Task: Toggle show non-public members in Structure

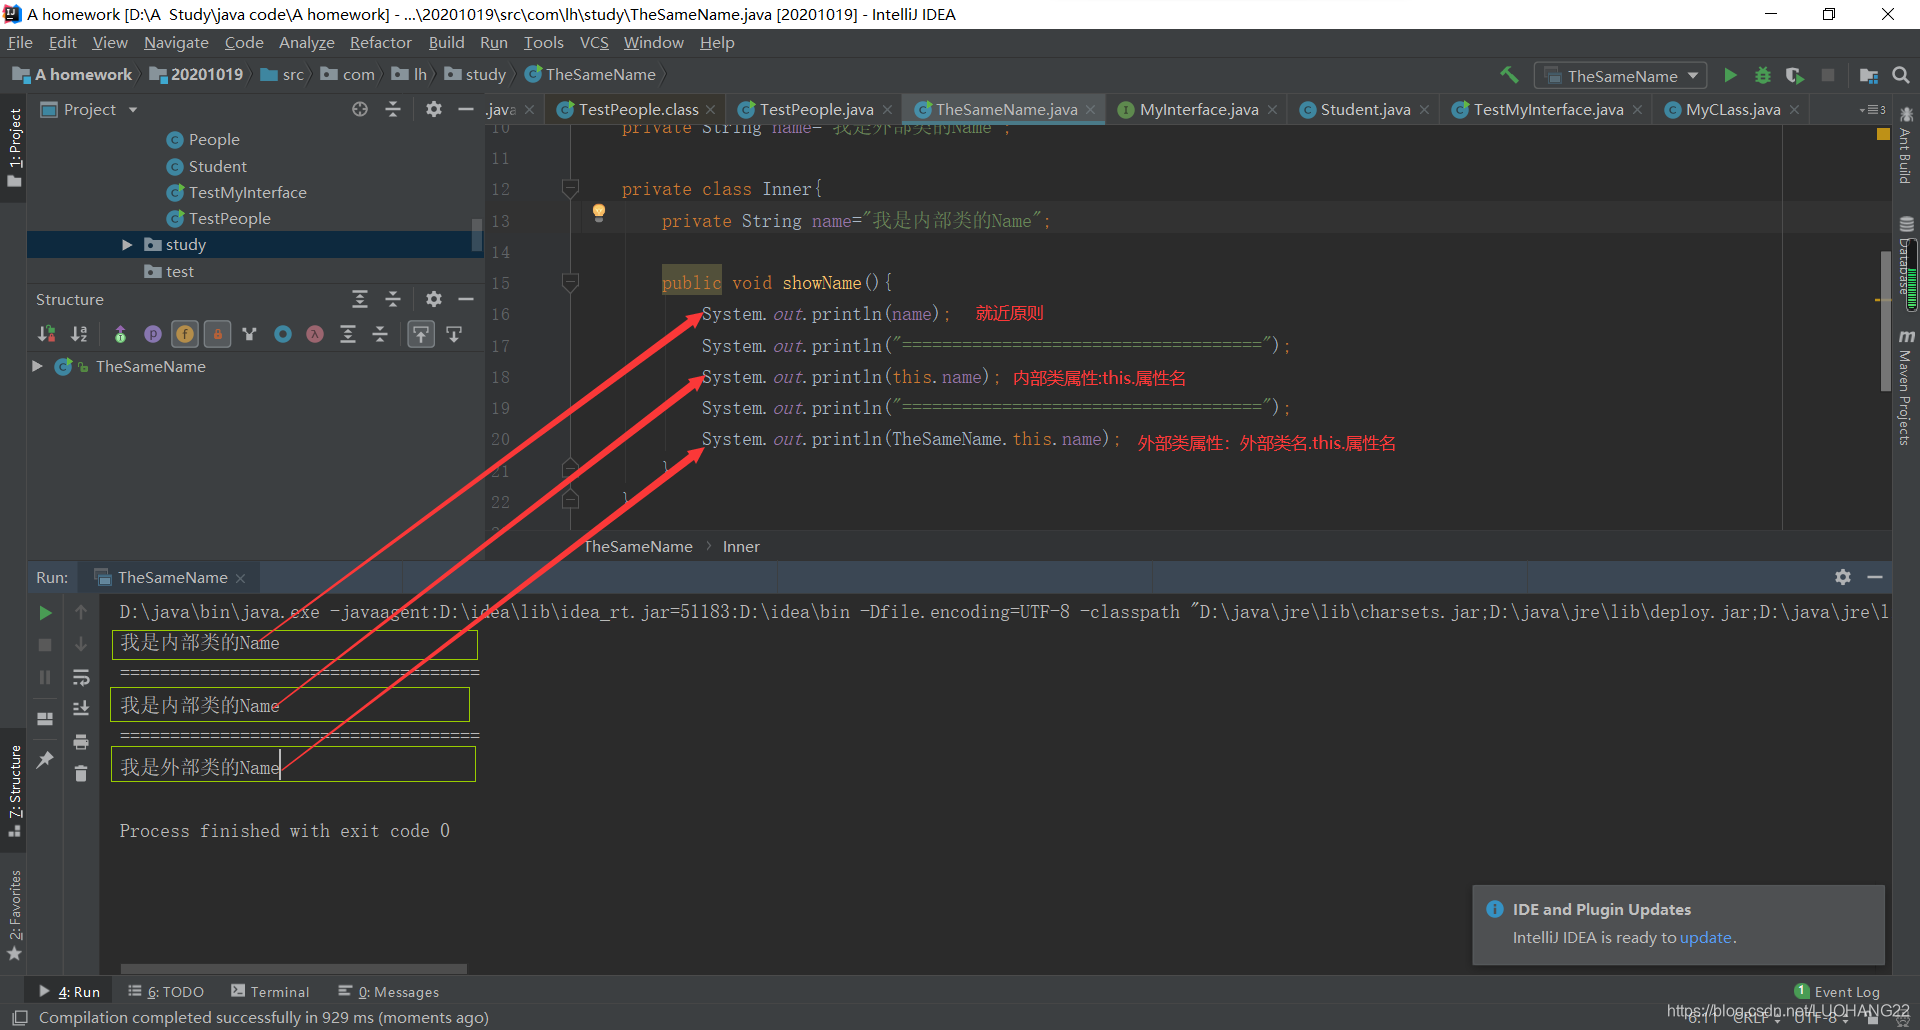Action: coord(218,334)
